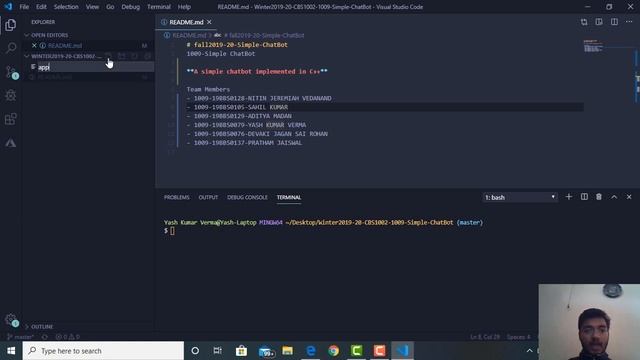Click Refresh Explorer icon
The width and height of the screenshot is (640, 360).
click(135, 56)
